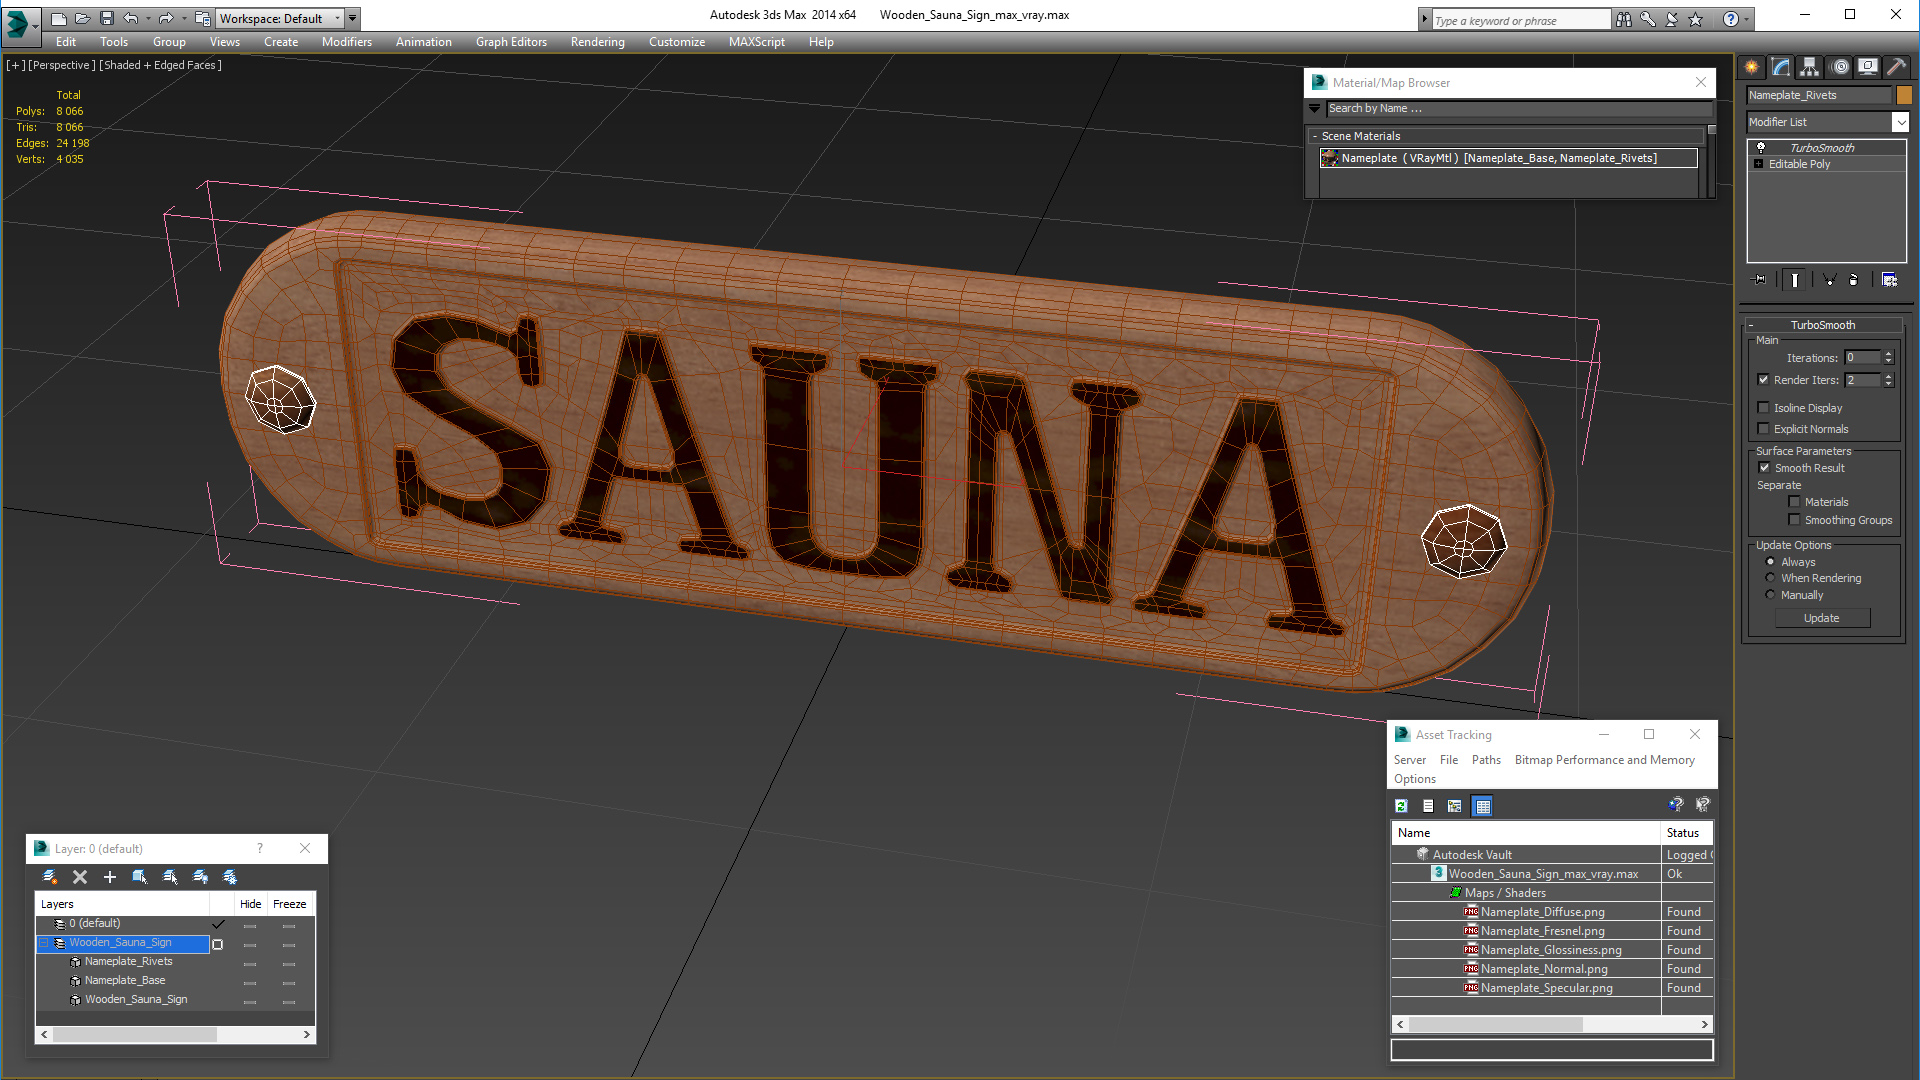Screen dimensions: 1920x1080
Task: Click the Project Folder icon beside Workspace
Action: pyautogui.click(x=202, y=18)
